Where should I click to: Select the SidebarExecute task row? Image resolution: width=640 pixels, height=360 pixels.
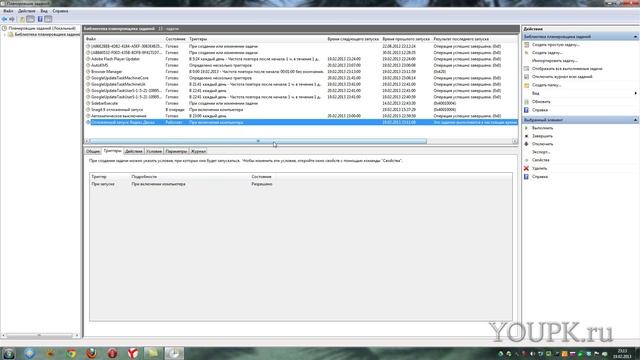coord(301,103)
